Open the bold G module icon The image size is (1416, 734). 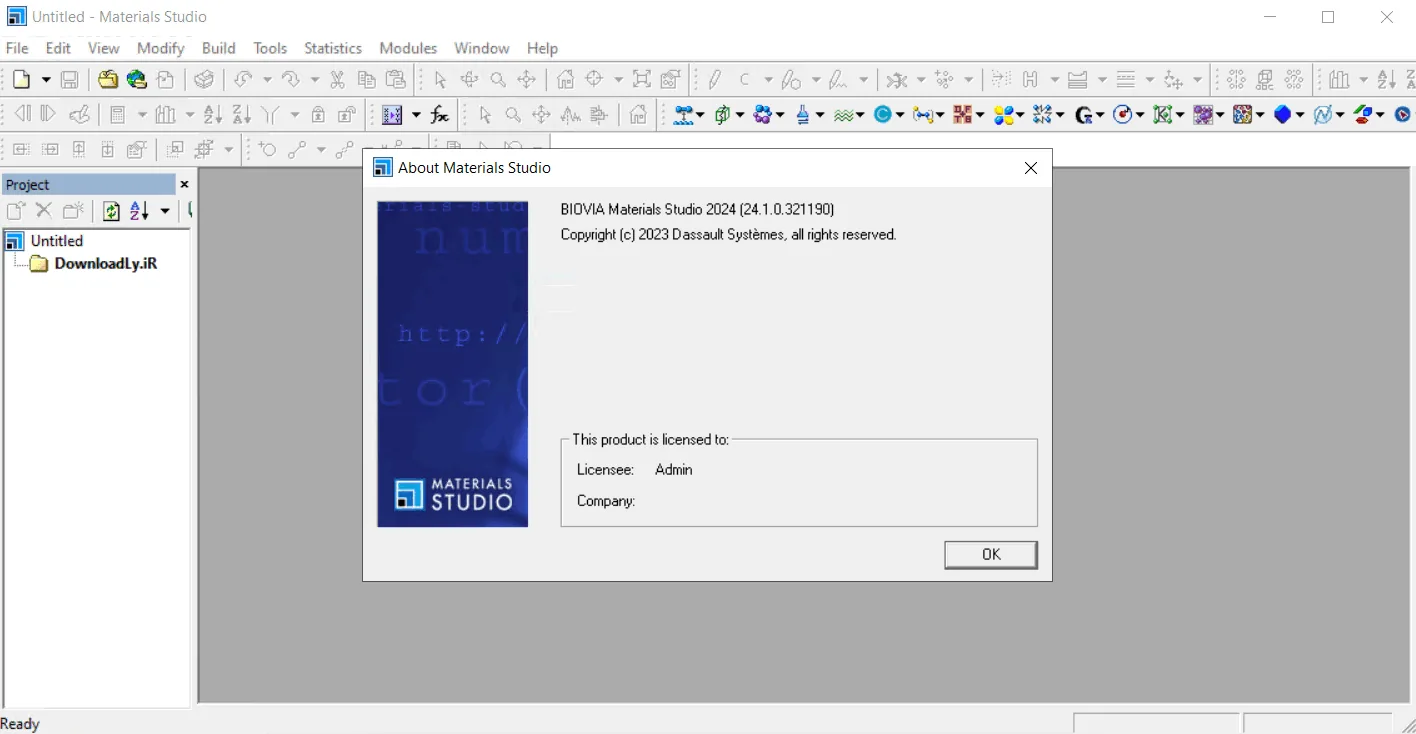click(x=1084, y=115)
